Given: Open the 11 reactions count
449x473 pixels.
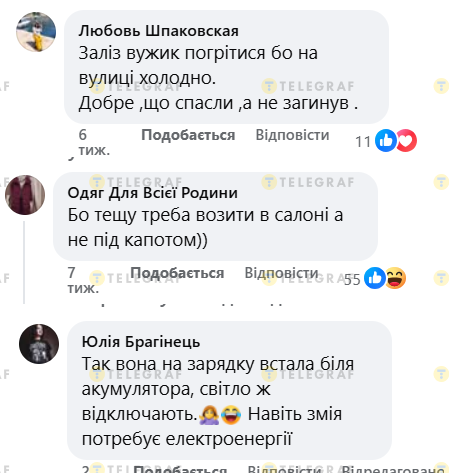Looking at the screenshot, I should [x=363, y=142].
